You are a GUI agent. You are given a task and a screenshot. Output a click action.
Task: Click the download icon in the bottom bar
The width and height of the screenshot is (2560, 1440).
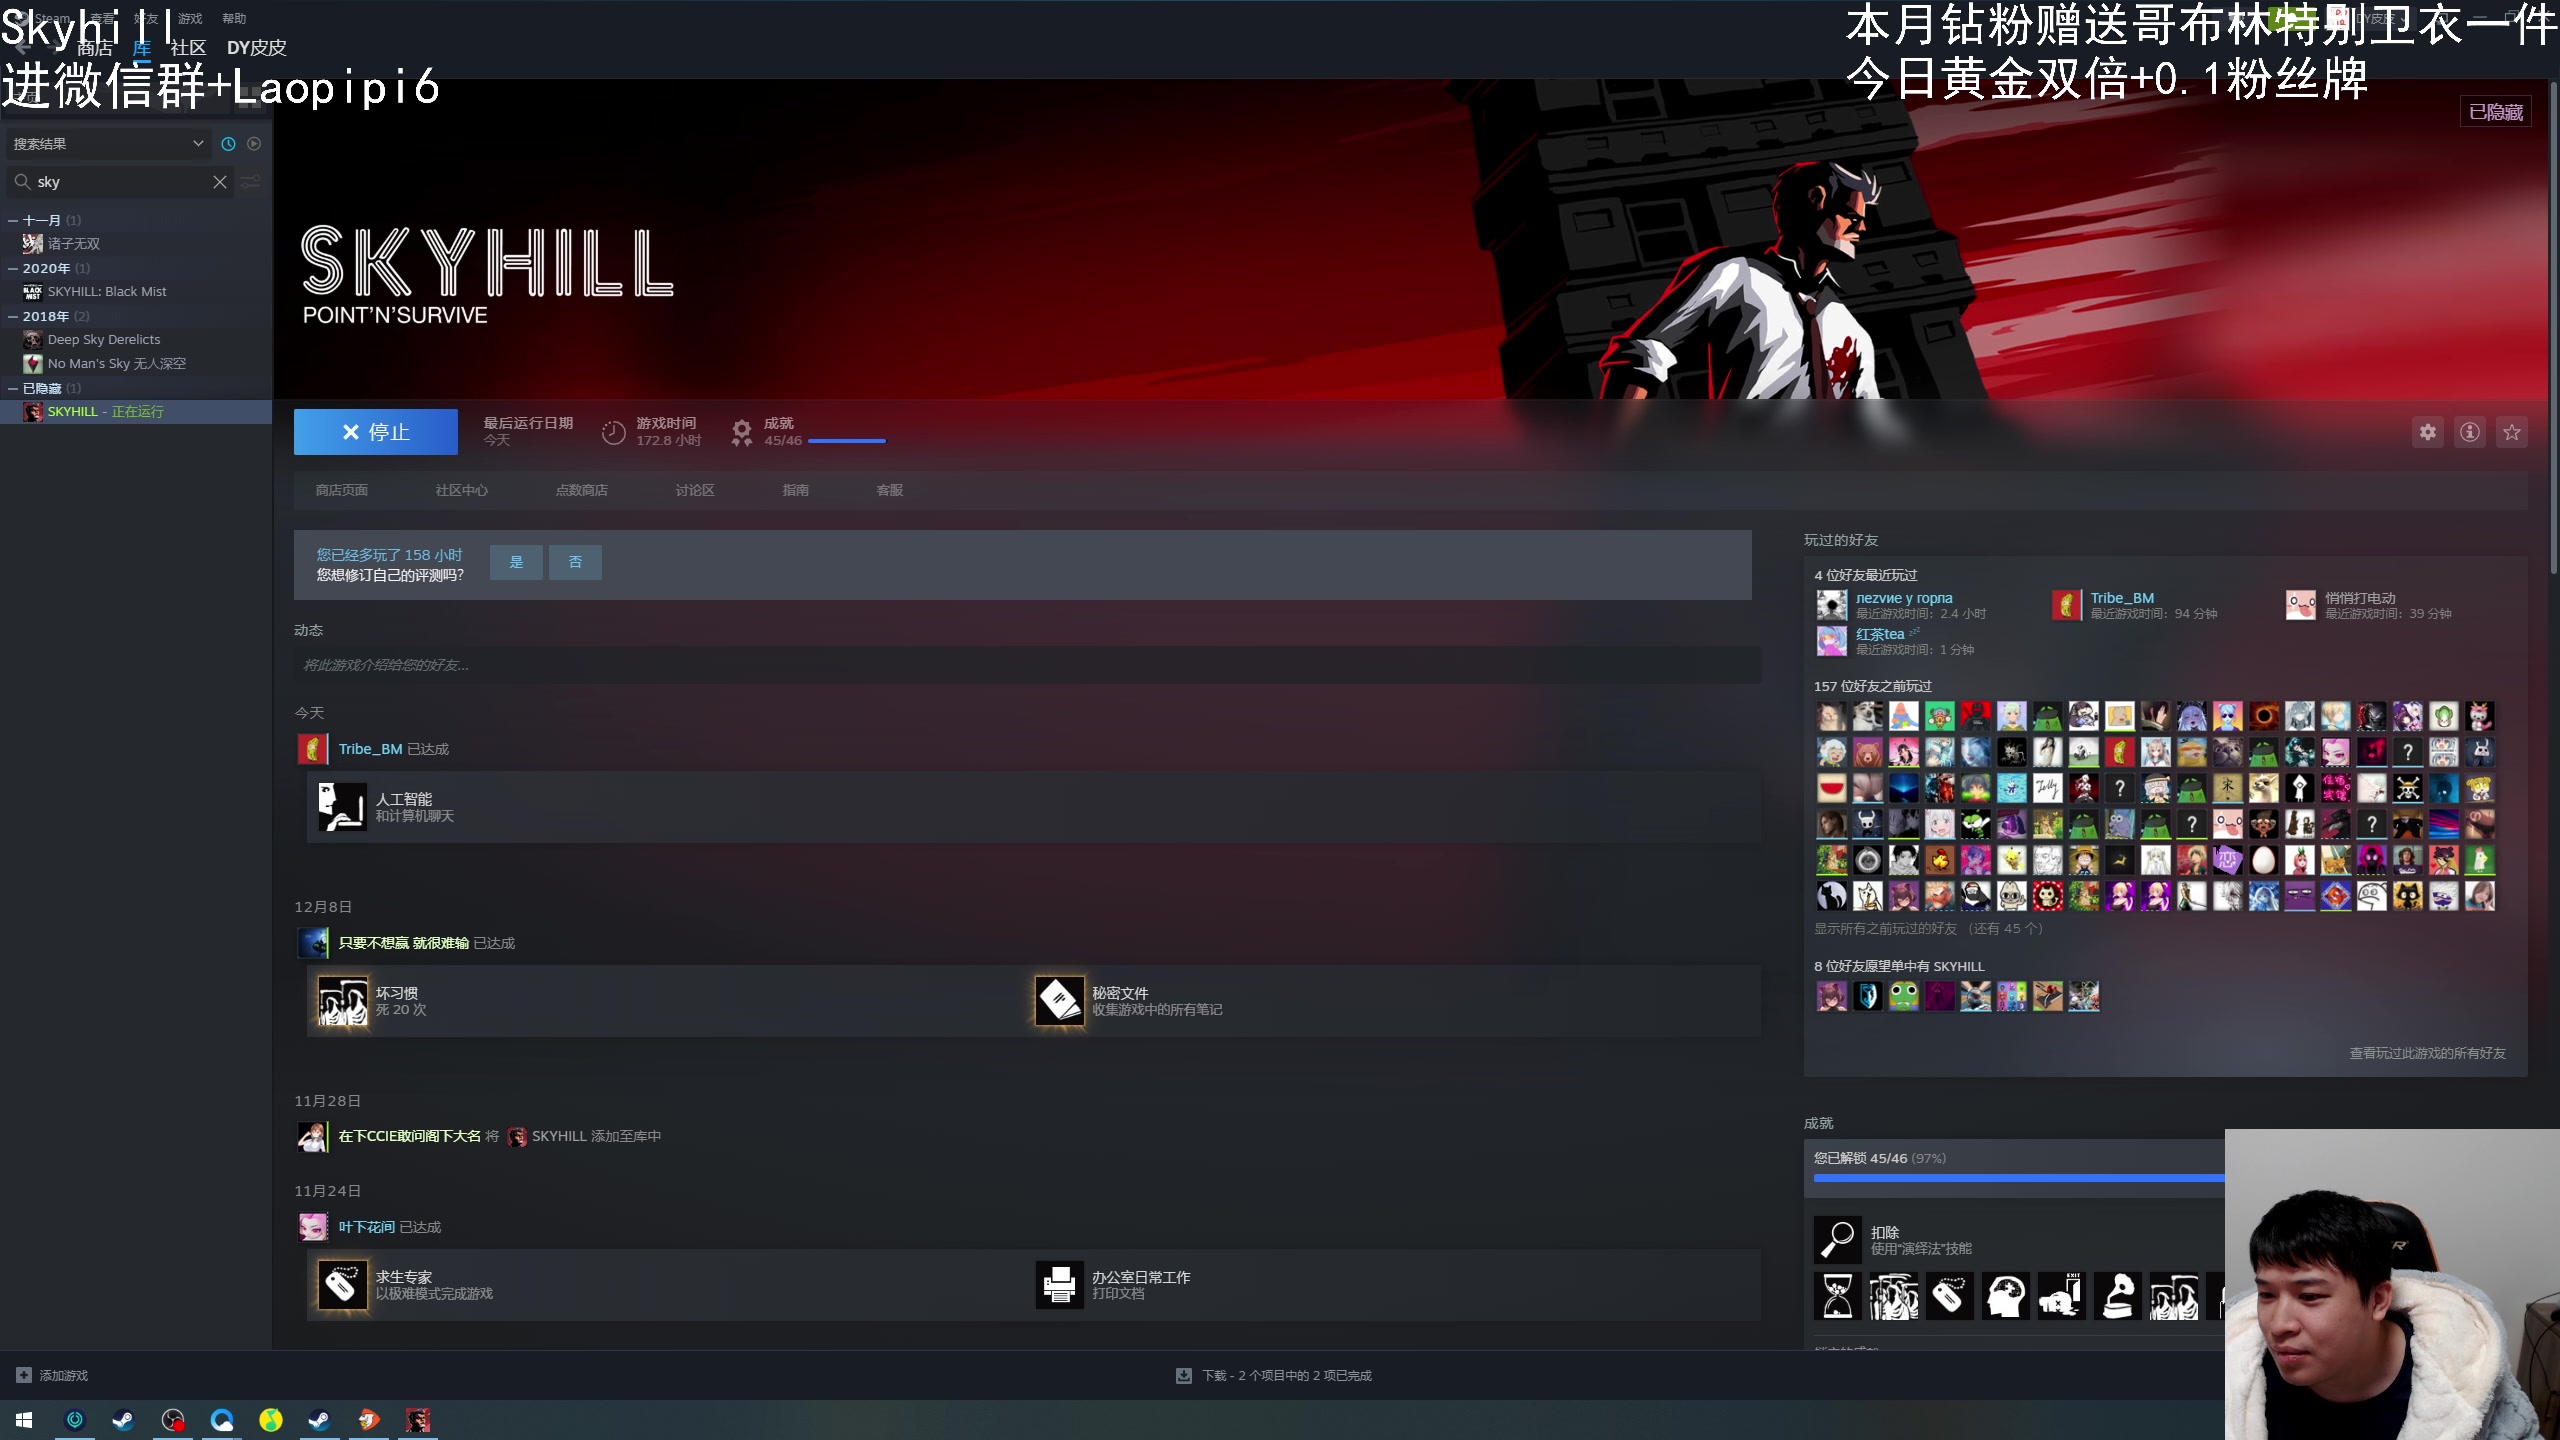click(1184, 1376)
